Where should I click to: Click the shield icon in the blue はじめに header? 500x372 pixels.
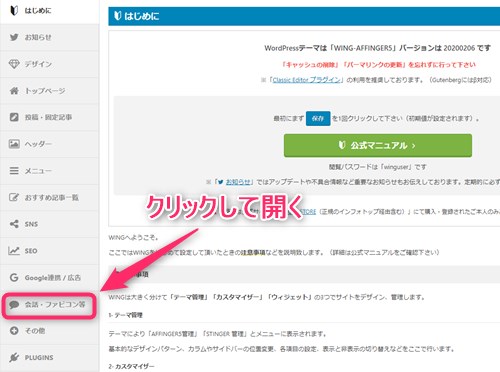(x=117, y=15)
